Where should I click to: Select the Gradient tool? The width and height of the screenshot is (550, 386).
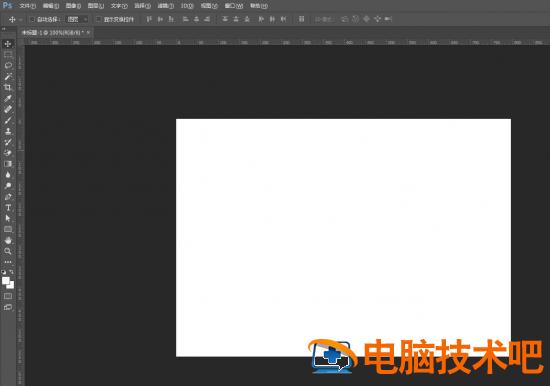[8, 164]
